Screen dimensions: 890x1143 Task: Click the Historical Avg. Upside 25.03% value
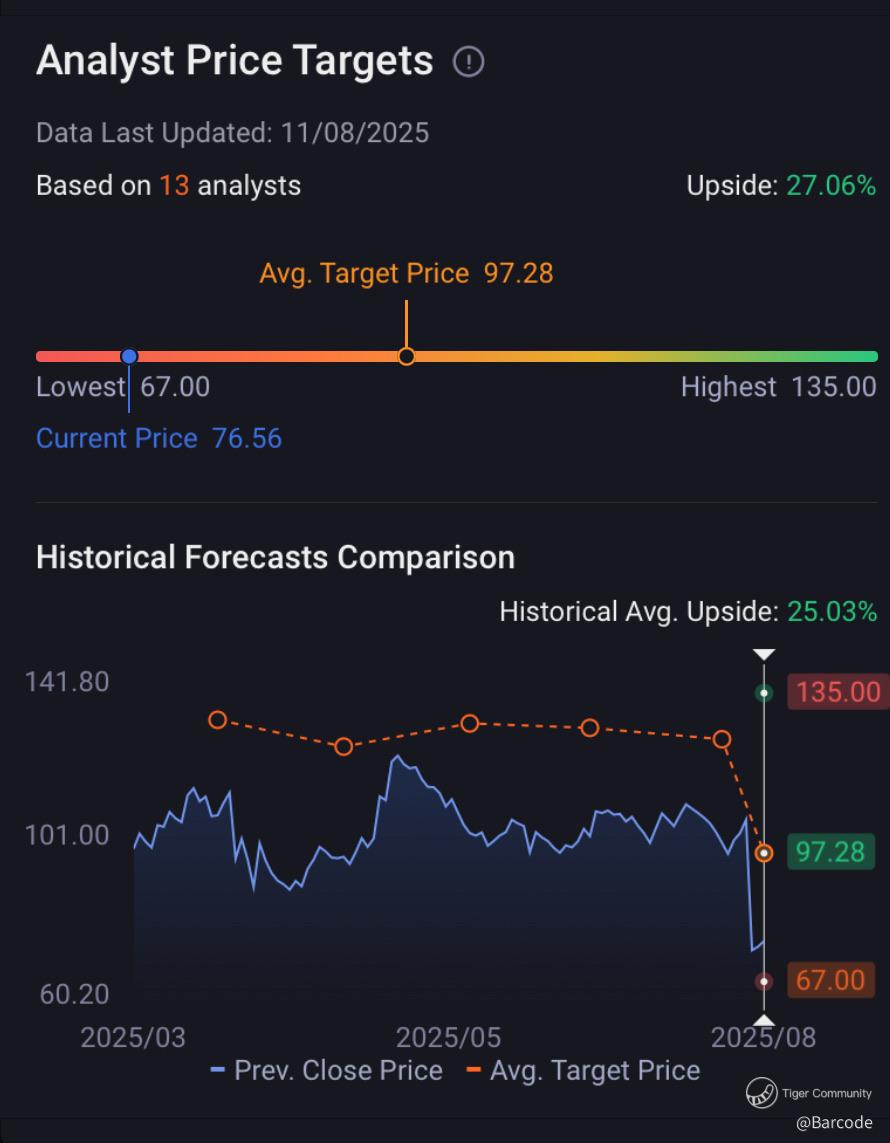point(832,611)
